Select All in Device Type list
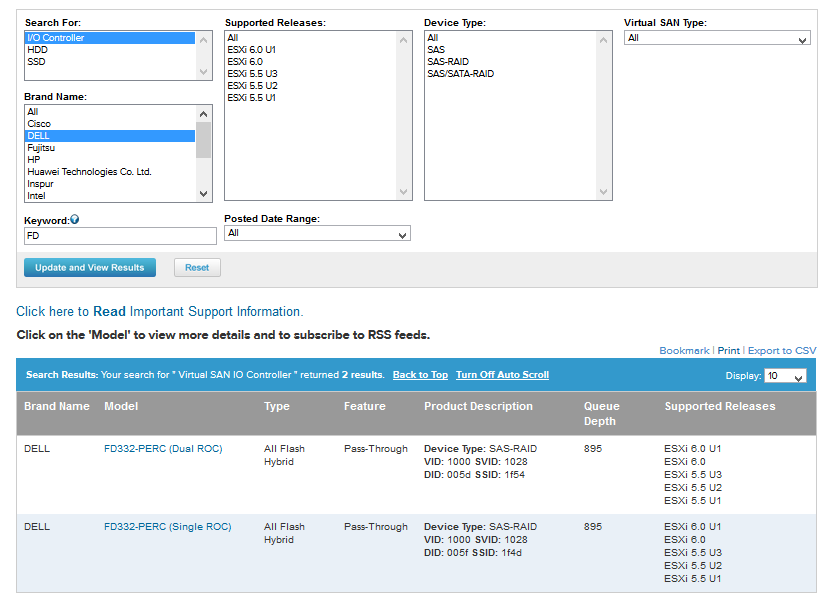Viewport: 834px width, 603px height. 510,38
